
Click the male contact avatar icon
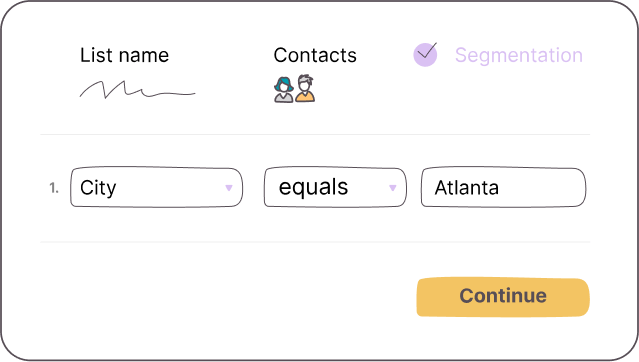coord(305,88)
